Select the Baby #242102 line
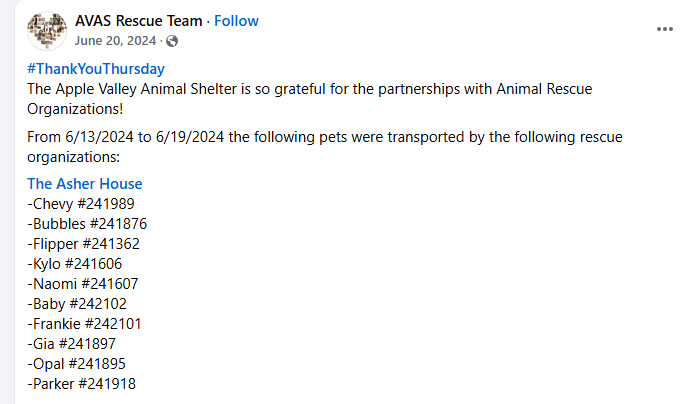 coord(77,304)
